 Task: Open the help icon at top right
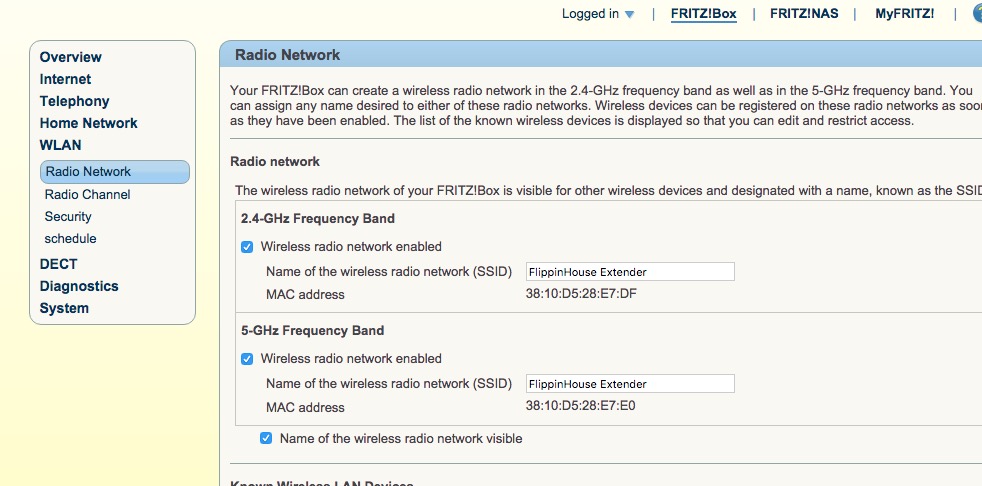(x=978, y=14)
